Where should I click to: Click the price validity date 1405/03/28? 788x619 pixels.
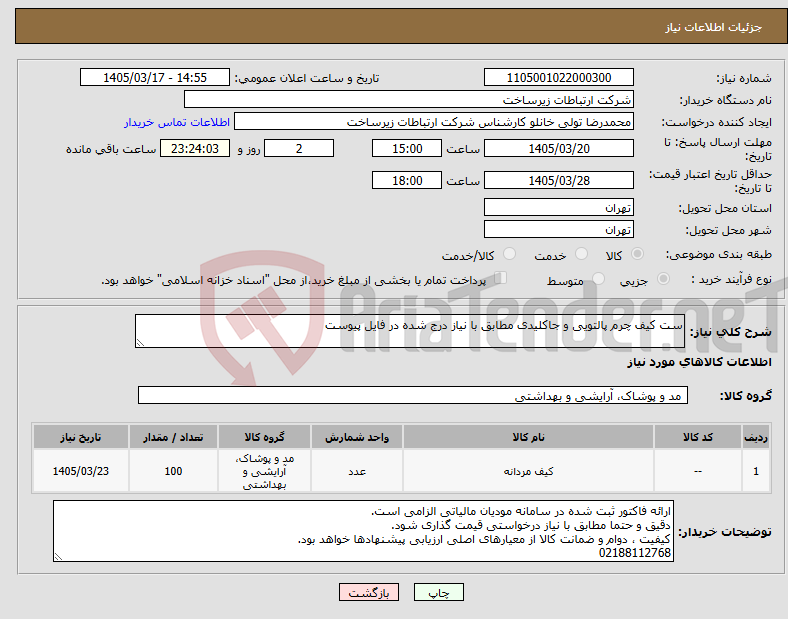click(x=559, y=180)
